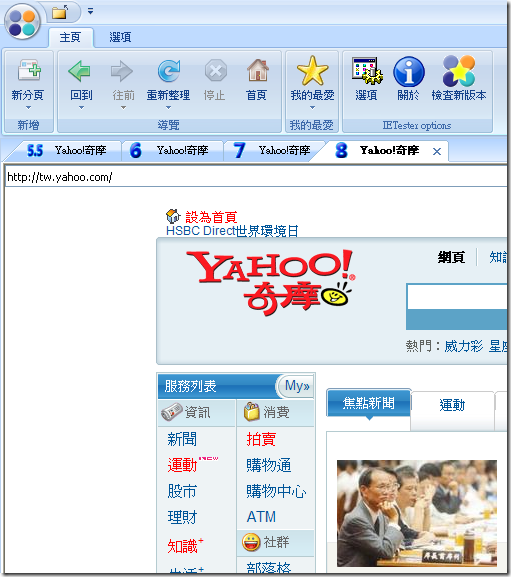
Task: Open the 威力彩 hot search link
Action: point(464,346)
